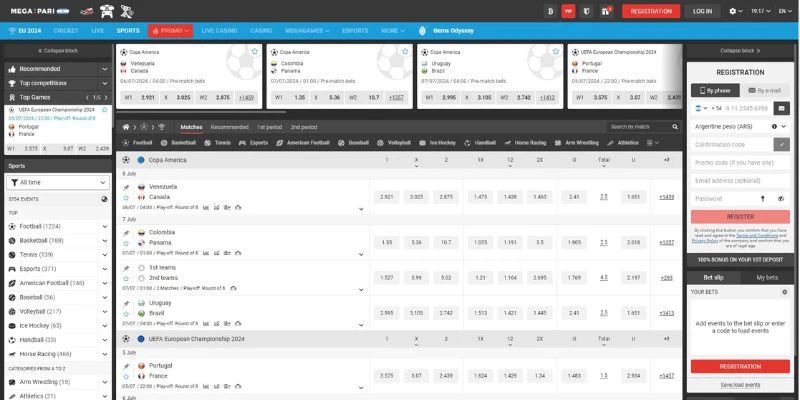Click Save/load events link

tap(740, 385)
